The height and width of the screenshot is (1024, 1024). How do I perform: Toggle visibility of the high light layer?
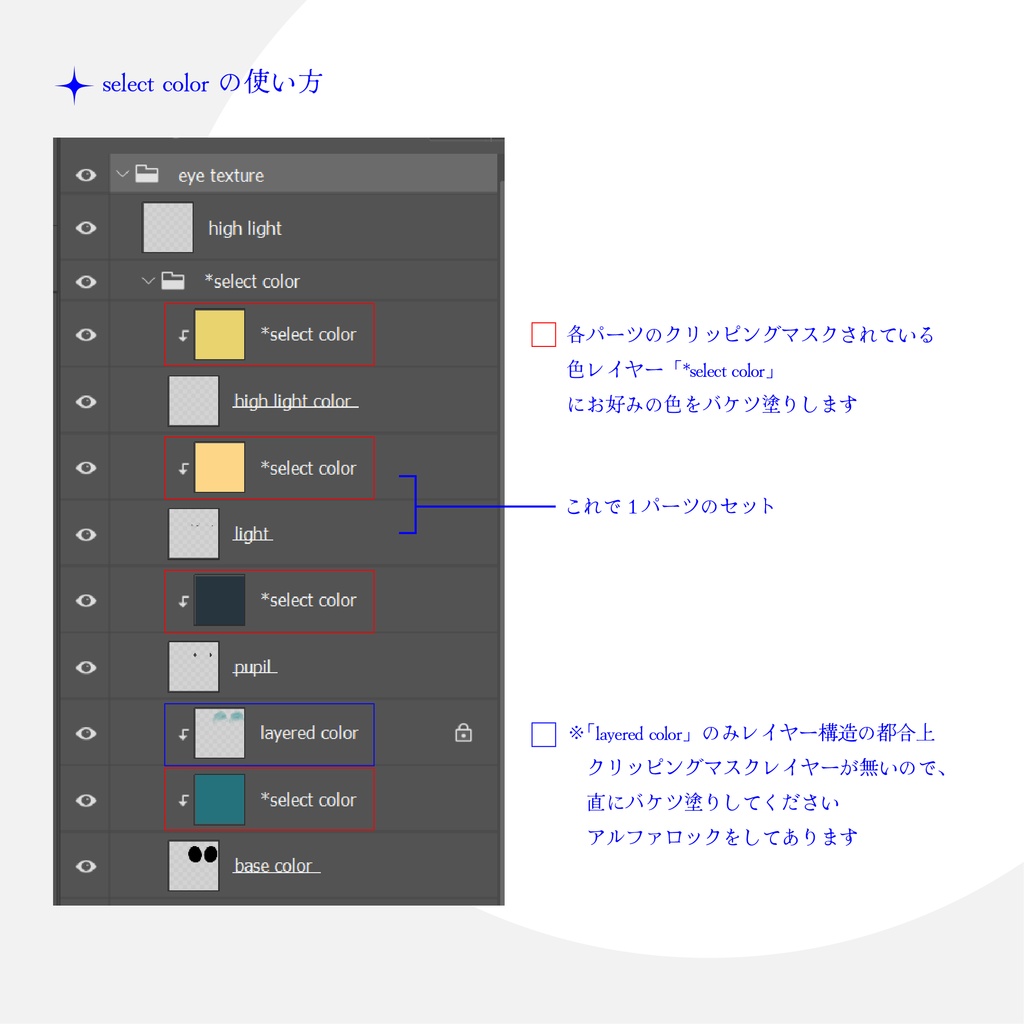pyautogui.click(x=86, y=228)
